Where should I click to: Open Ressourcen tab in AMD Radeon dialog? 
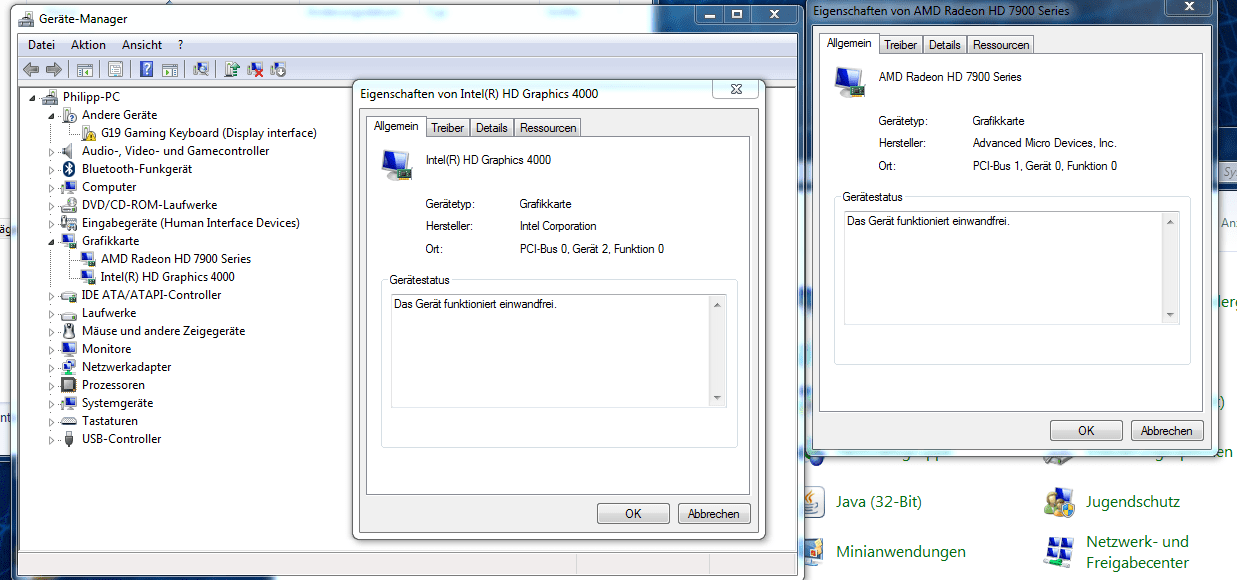[1000, 45]
